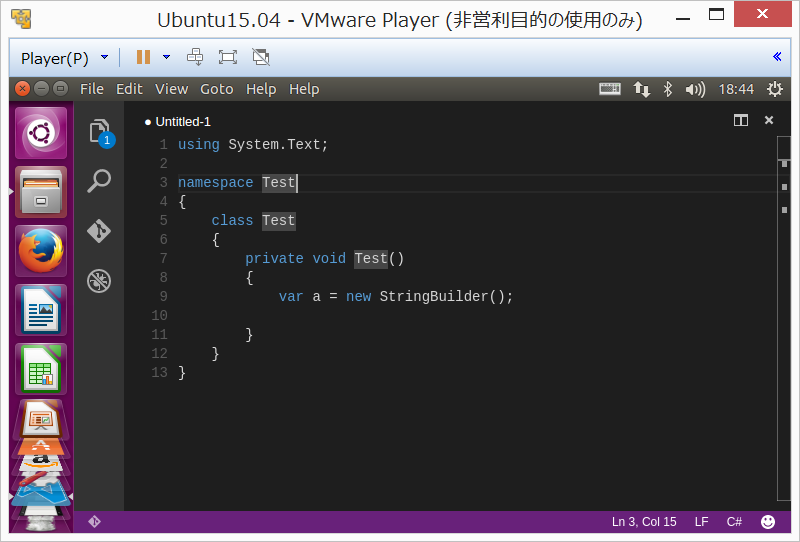Enter VMware full screen mode
The height and width of the screenshot is (542, 800).
228,57
